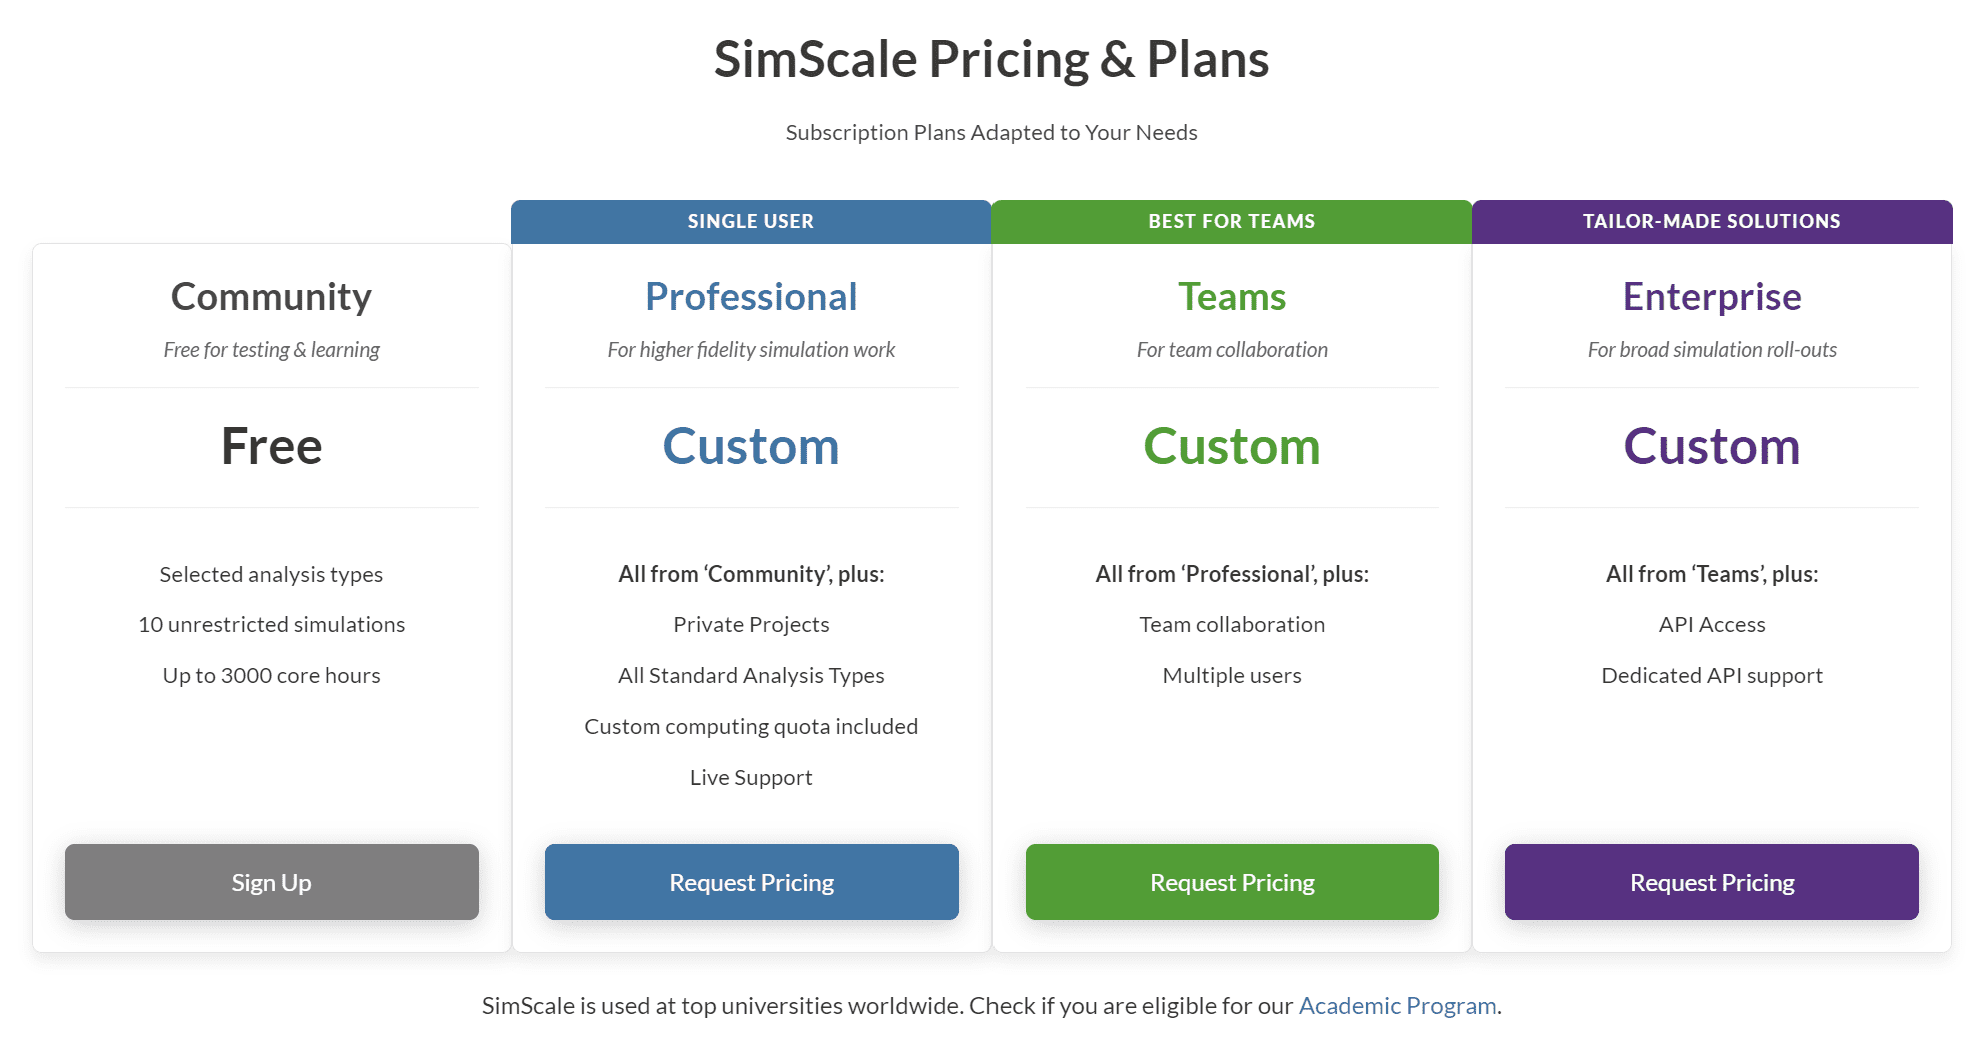The height and width of the screenshot is (1056, 1982).
Task: Click the Multiple users feature text
Action: (x=1231, y=675)
